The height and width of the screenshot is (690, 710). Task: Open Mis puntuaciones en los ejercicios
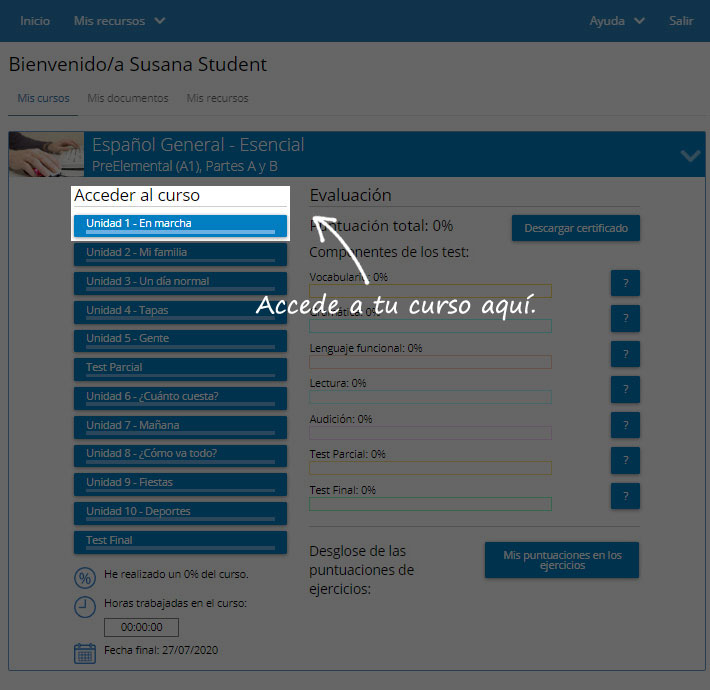[x=561, y=560]
